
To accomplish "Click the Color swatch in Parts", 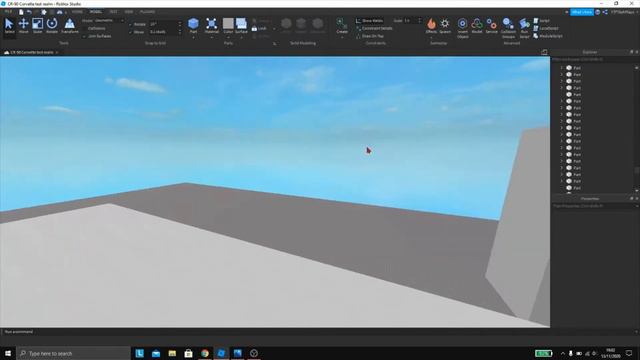I will pos(228,24).
